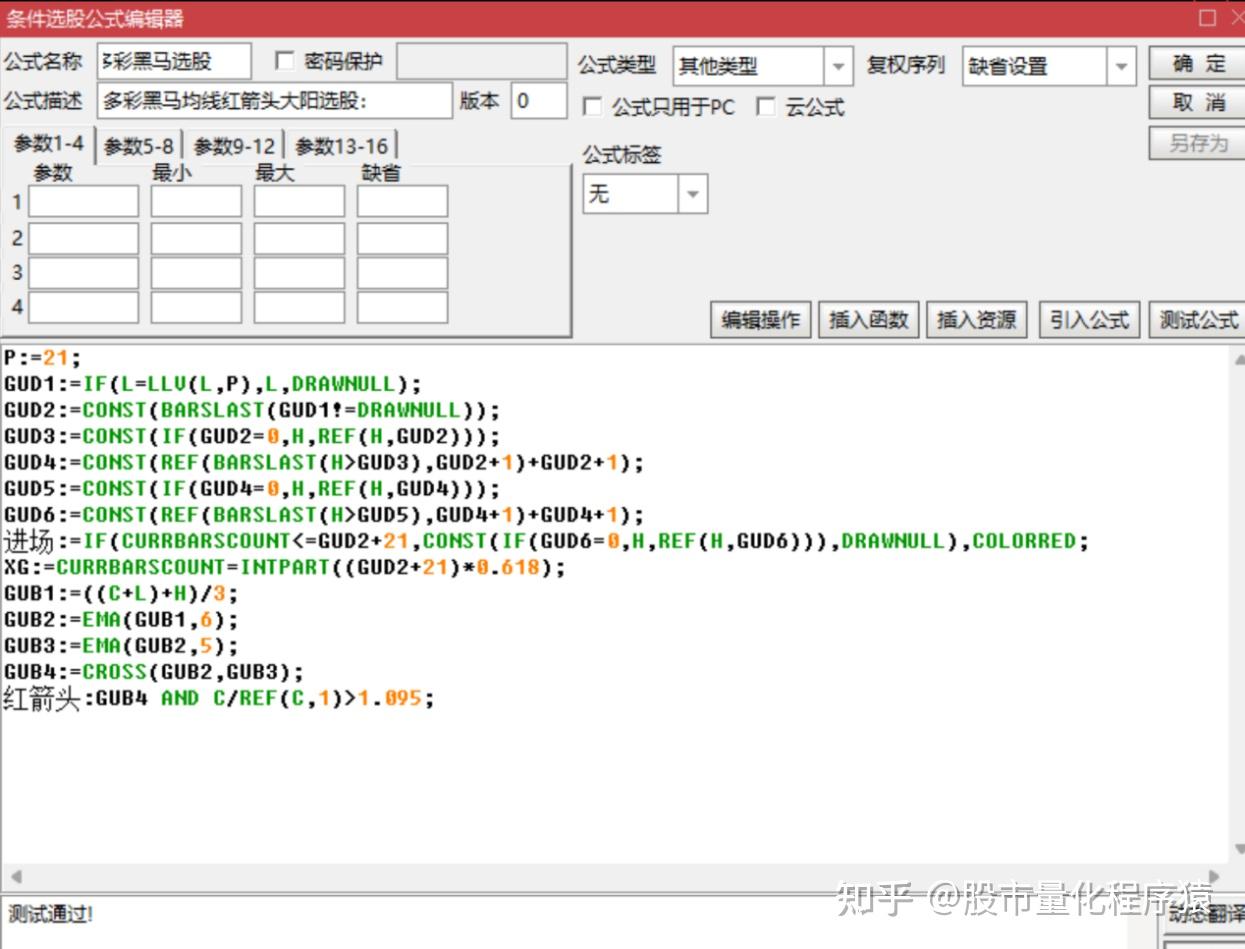Click row 1 最大 field
This screenshot has width=1245, height=949.
click(299, 202)
